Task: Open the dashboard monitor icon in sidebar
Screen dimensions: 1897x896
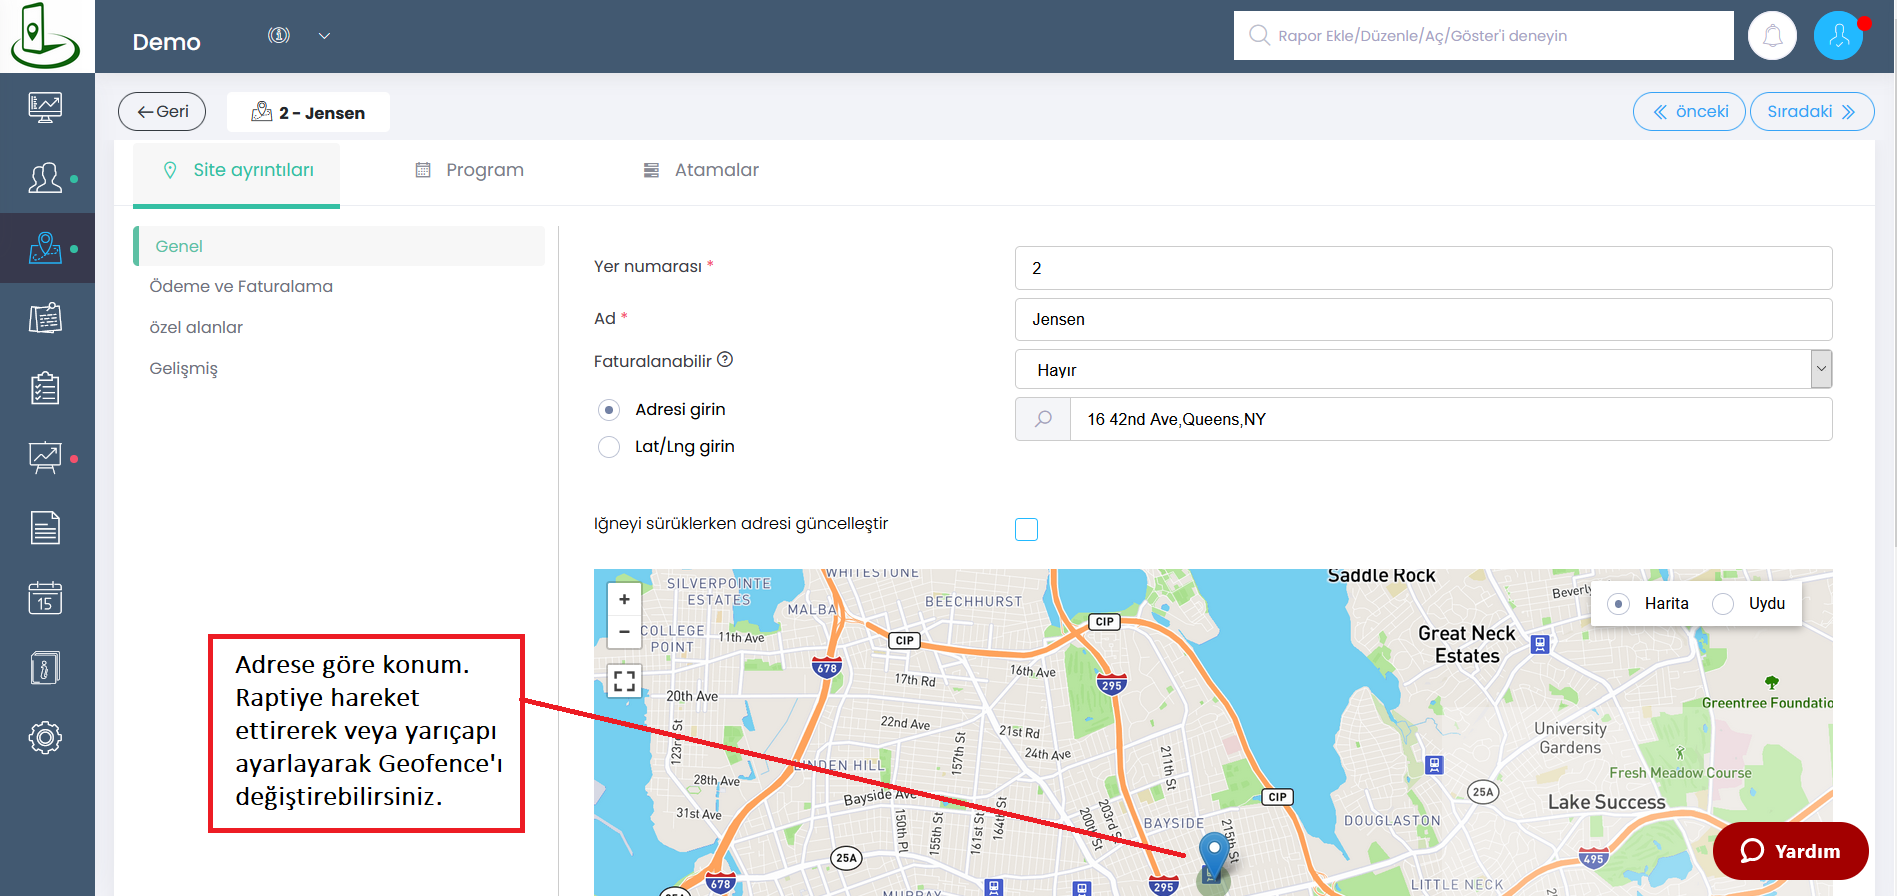Action: point(45,107)
